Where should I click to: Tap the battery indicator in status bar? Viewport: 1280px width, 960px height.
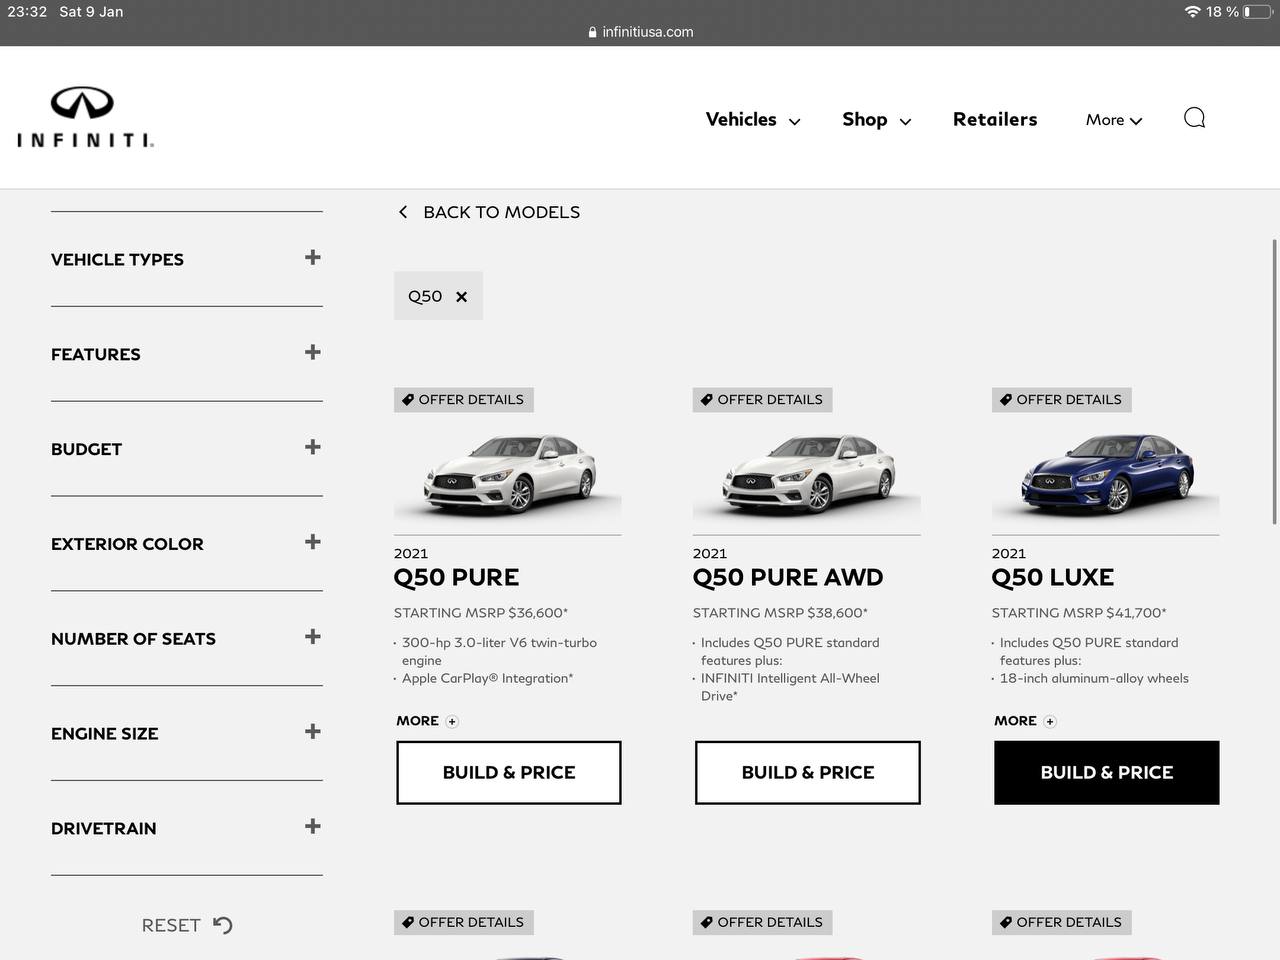(1257, 12)
